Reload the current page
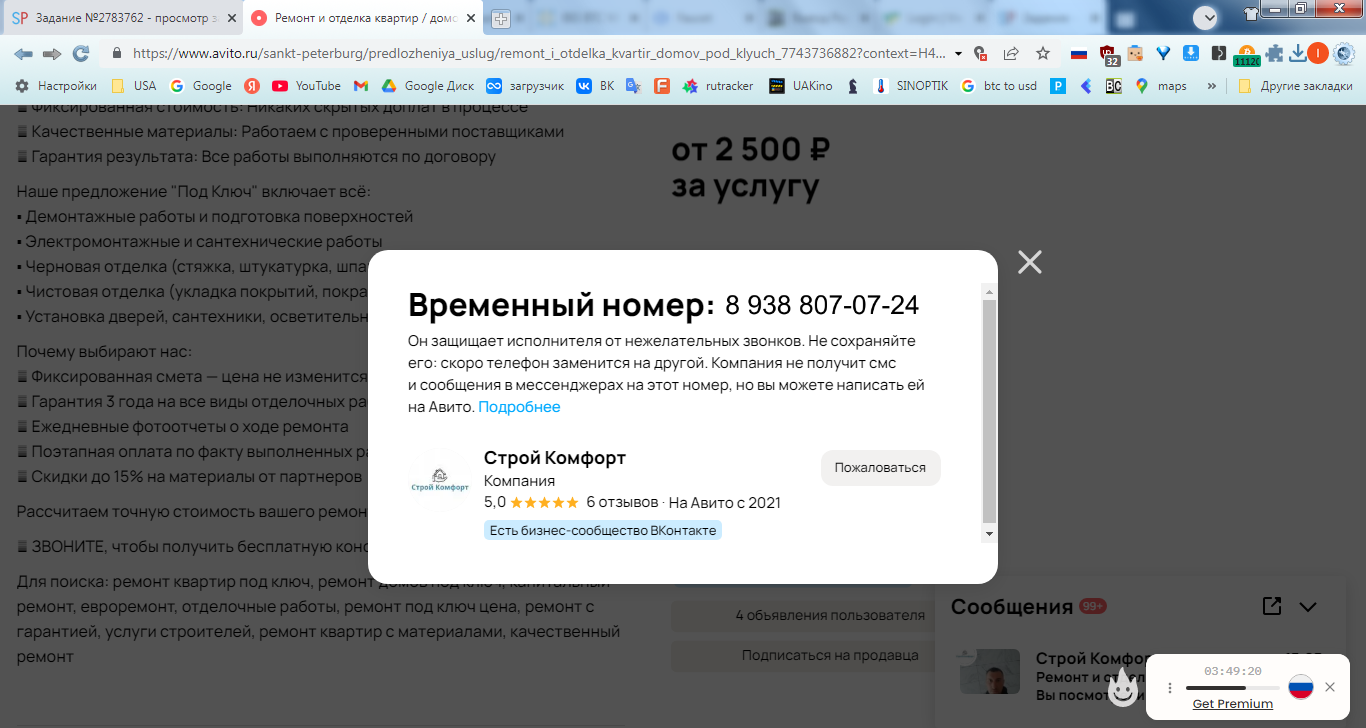Viewport: 1366px width, 728px height. 81,53
